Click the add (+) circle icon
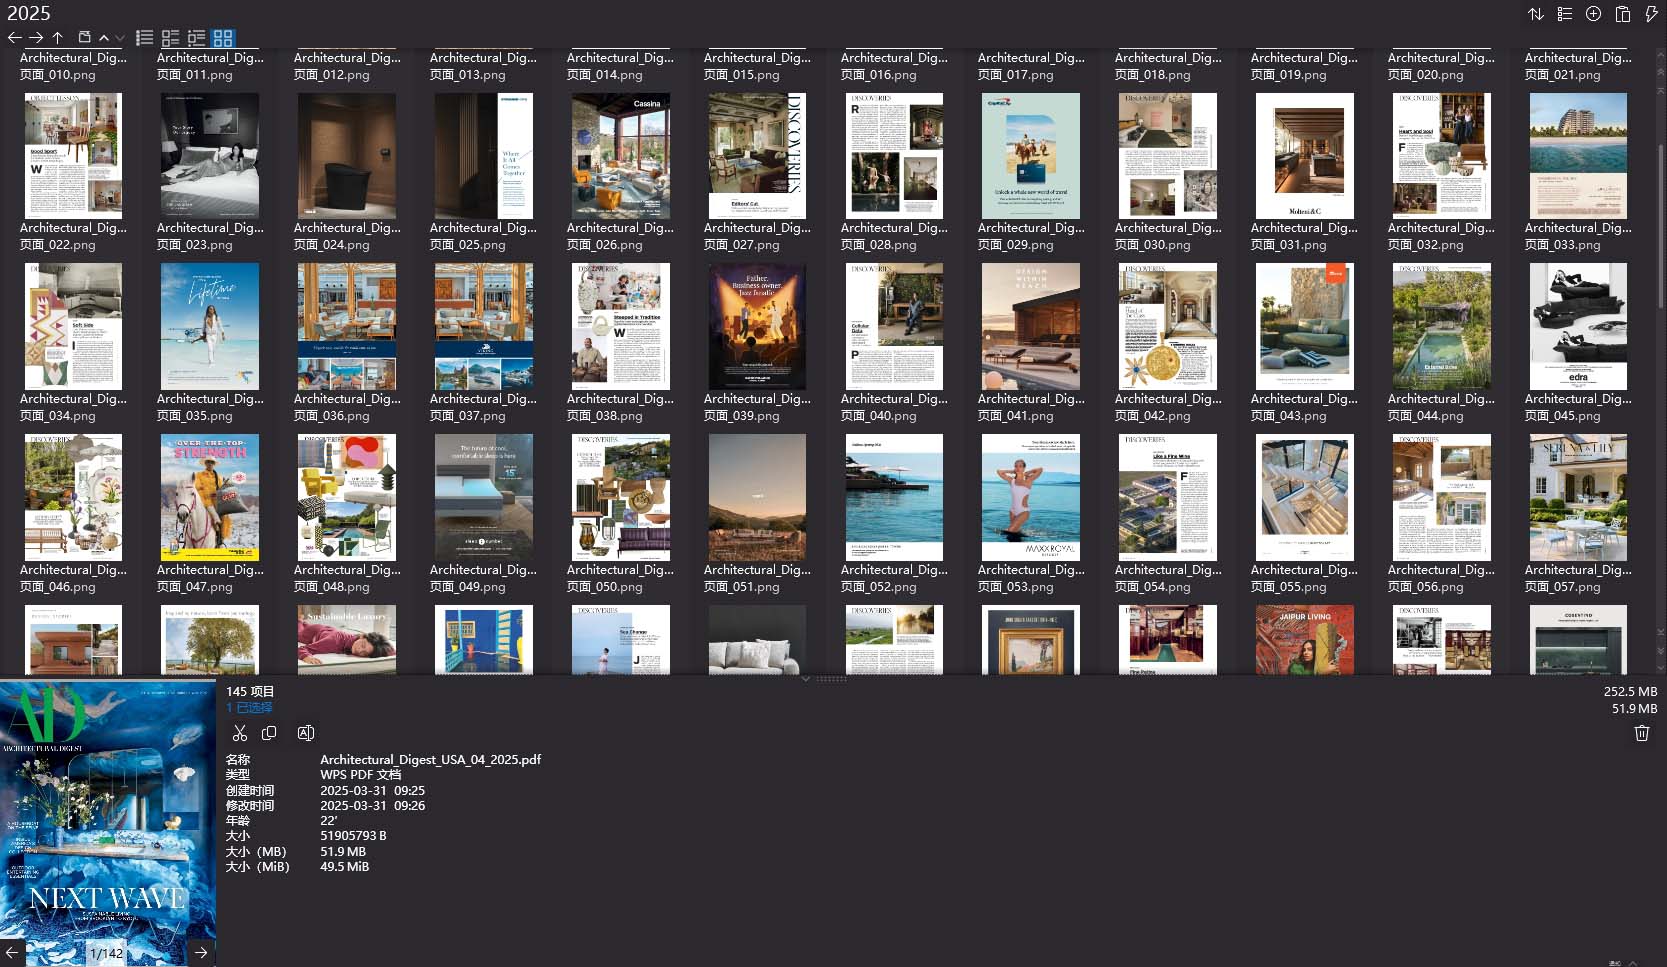The height and width of the screenshot is (967, 1667). [1593, 14]
